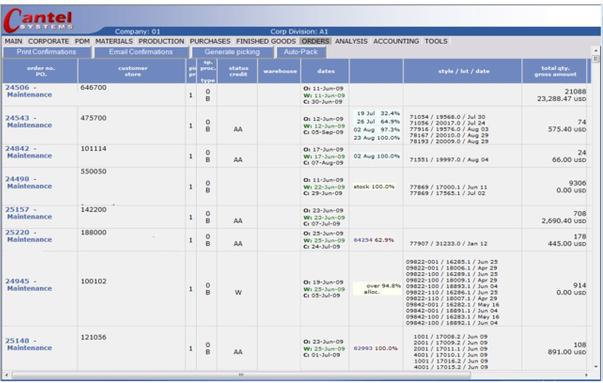Select customer number 142200
Viewport: 603px width, 383px height.
pyautogui.click(x=93, y=210)
